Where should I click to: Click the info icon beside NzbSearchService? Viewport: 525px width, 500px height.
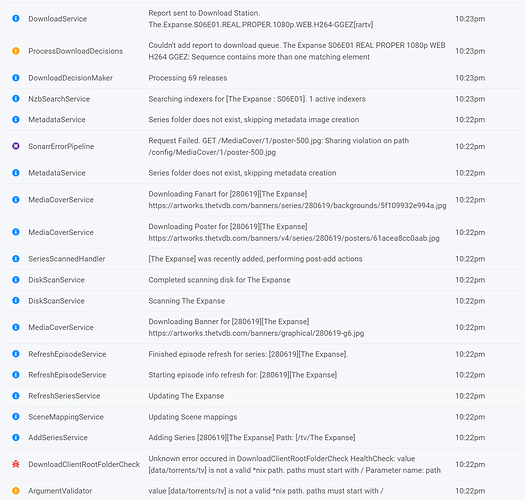[16, 98]
